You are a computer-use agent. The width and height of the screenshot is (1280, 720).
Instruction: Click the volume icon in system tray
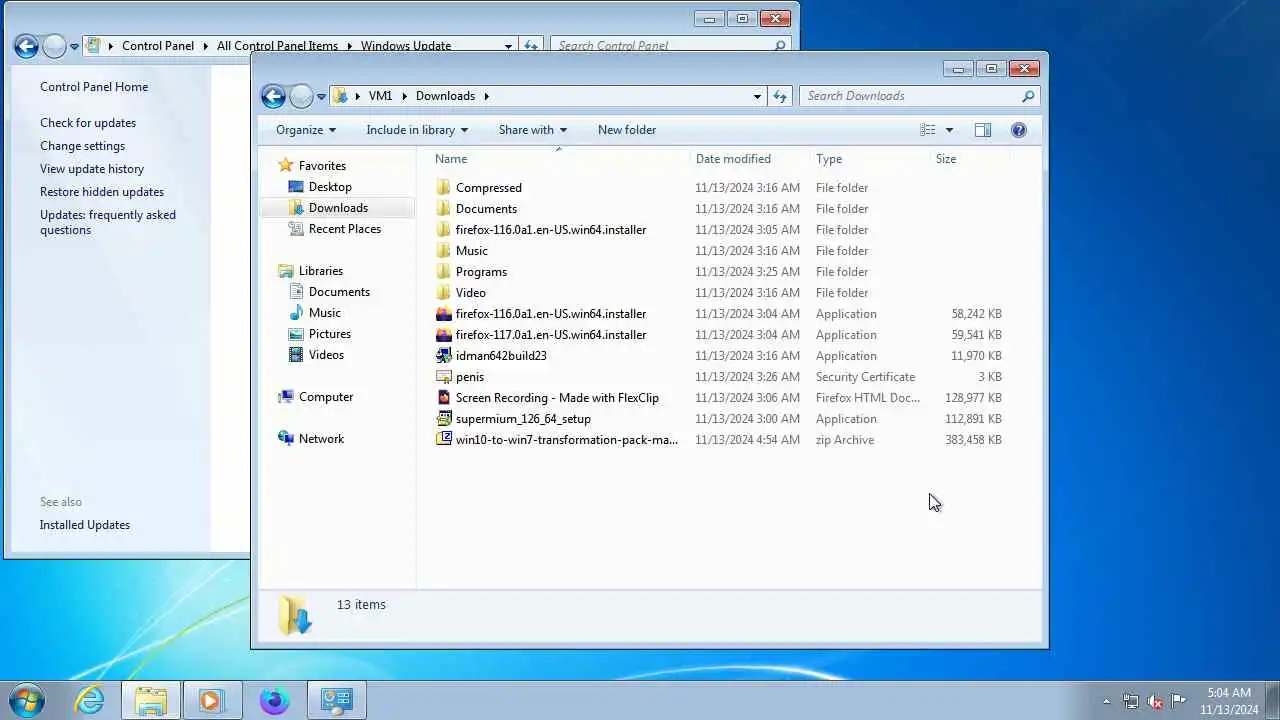pos(1155,701)
